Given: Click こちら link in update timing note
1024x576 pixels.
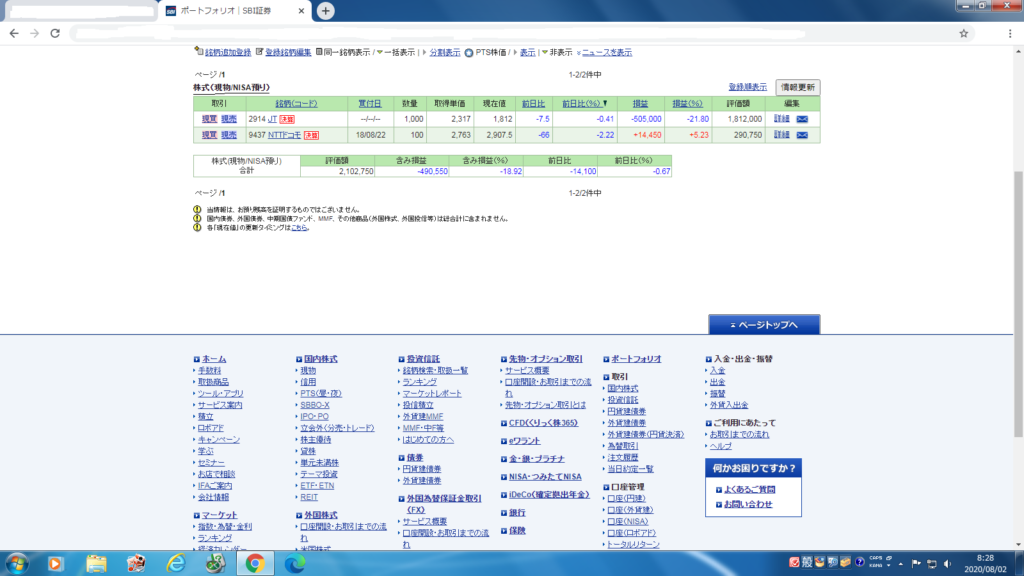Looking at the screenshot, I should coord(299,228).
